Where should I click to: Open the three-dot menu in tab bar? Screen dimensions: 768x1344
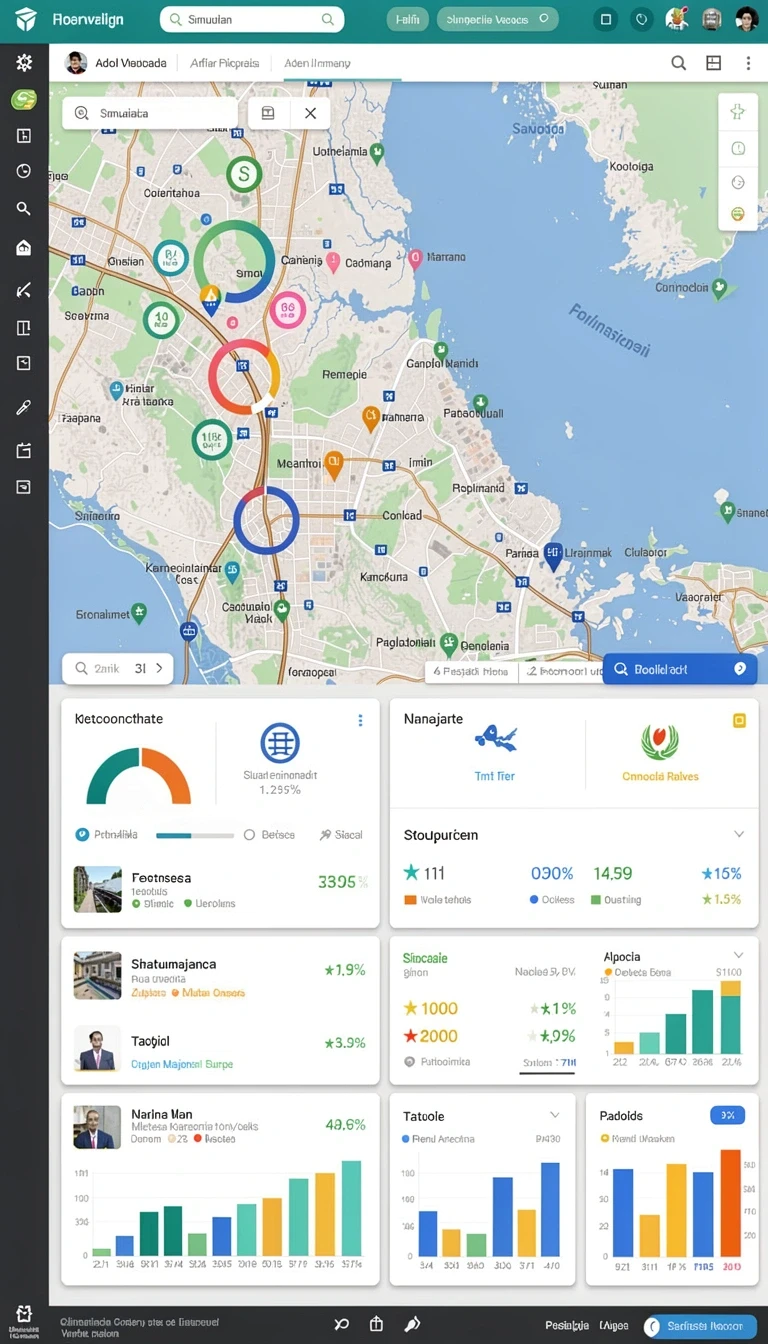coord(748,63)
